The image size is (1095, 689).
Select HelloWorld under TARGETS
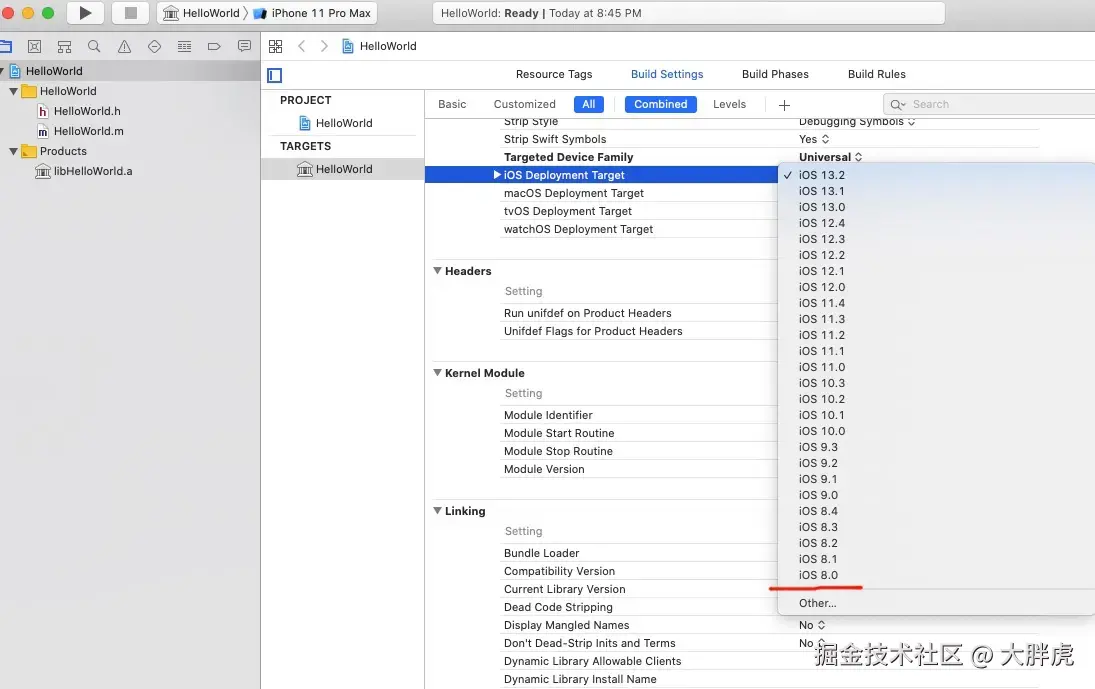[x=335, y=169]
